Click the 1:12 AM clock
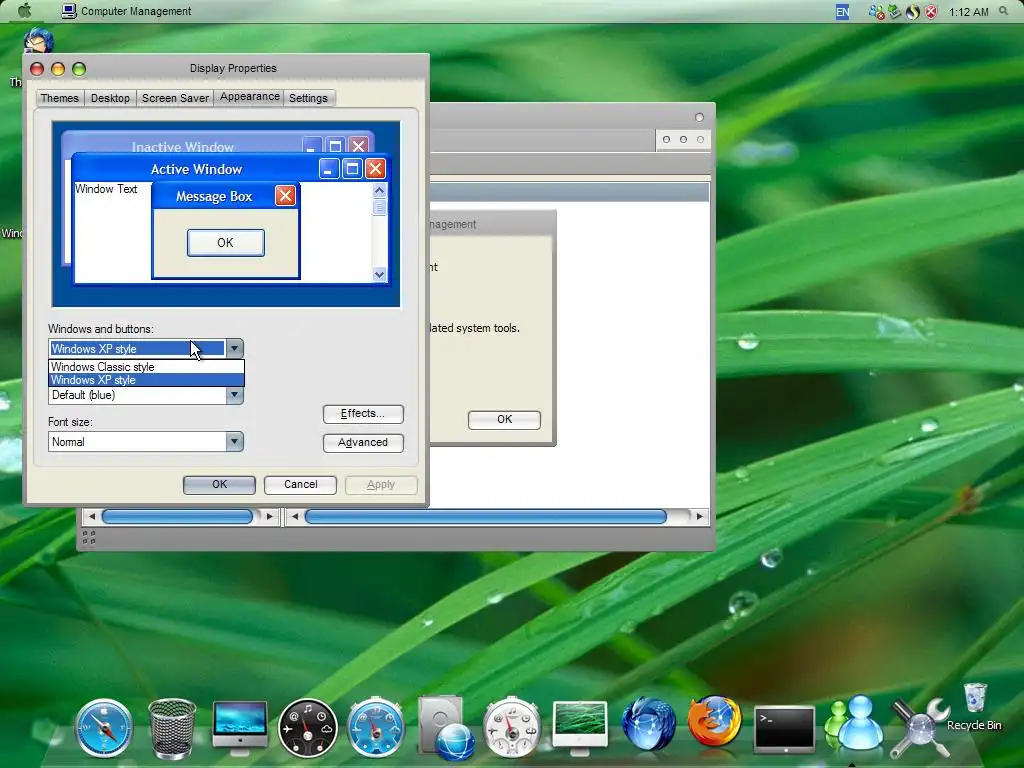The width and height of the screenshot is (1024, 768). click(x=968, y=12)
